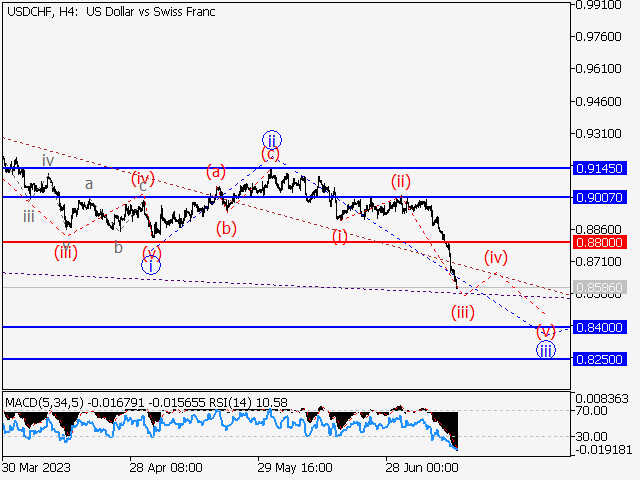Click the 0.97600 price axis tick
640x480 pixels.
tap(598, 37)
